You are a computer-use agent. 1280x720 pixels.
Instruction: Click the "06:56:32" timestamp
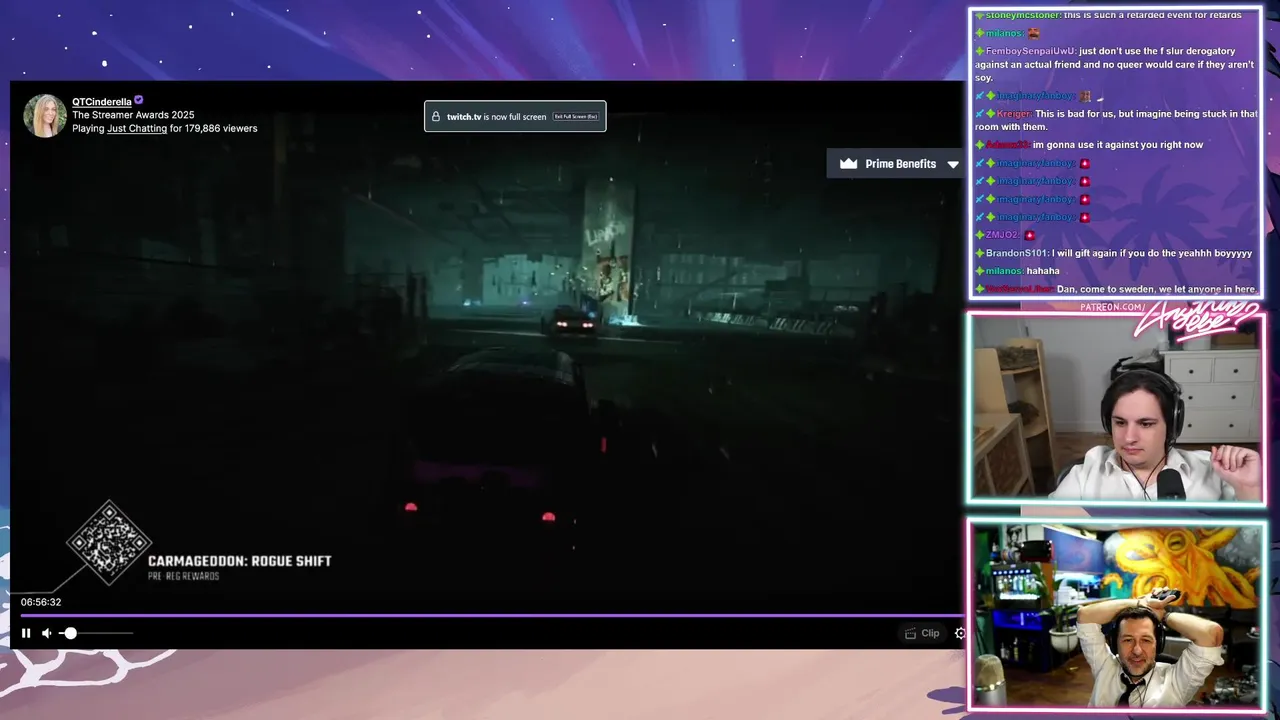pos(41,602)
